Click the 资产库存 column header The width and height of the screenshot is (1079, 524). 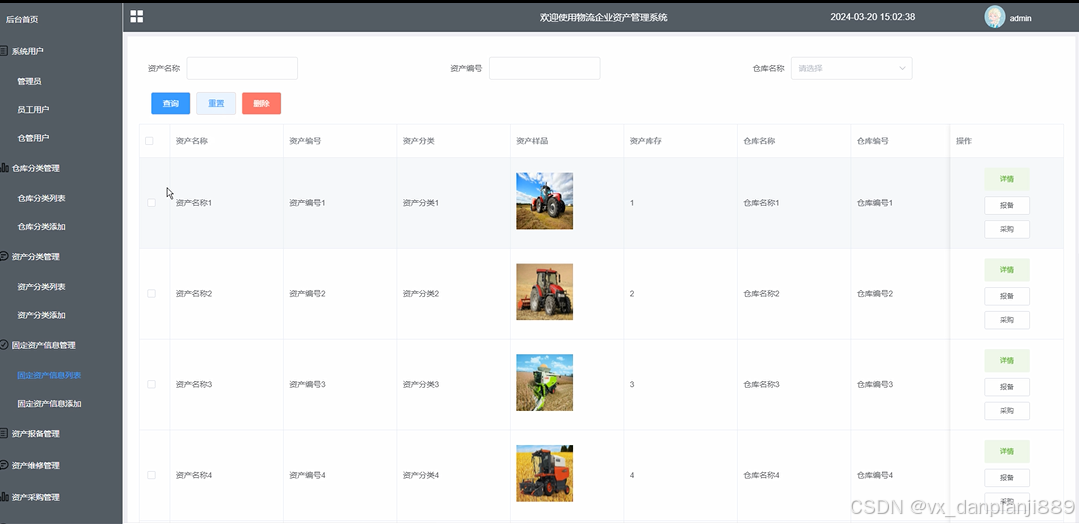[x=645, y=141]
